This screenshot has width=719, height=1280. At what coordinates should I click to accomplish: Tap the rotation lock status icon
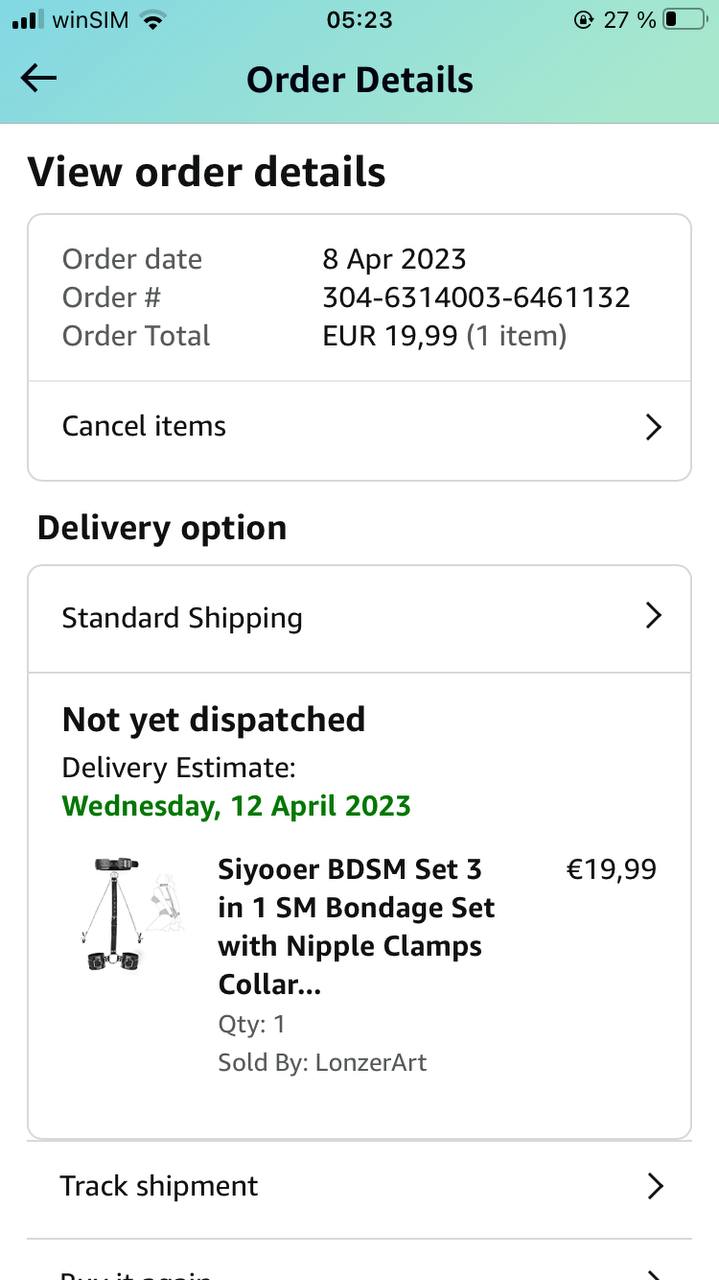click(x=584, y=20)
